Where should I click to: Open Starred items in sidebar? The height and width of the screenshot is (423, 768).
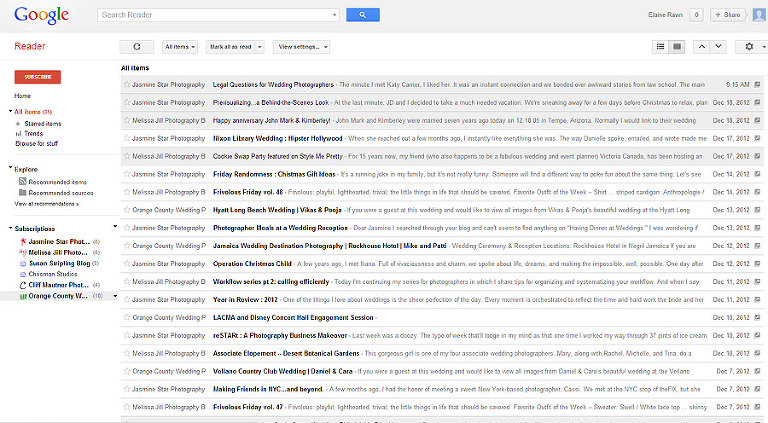[x=43, y=124]
